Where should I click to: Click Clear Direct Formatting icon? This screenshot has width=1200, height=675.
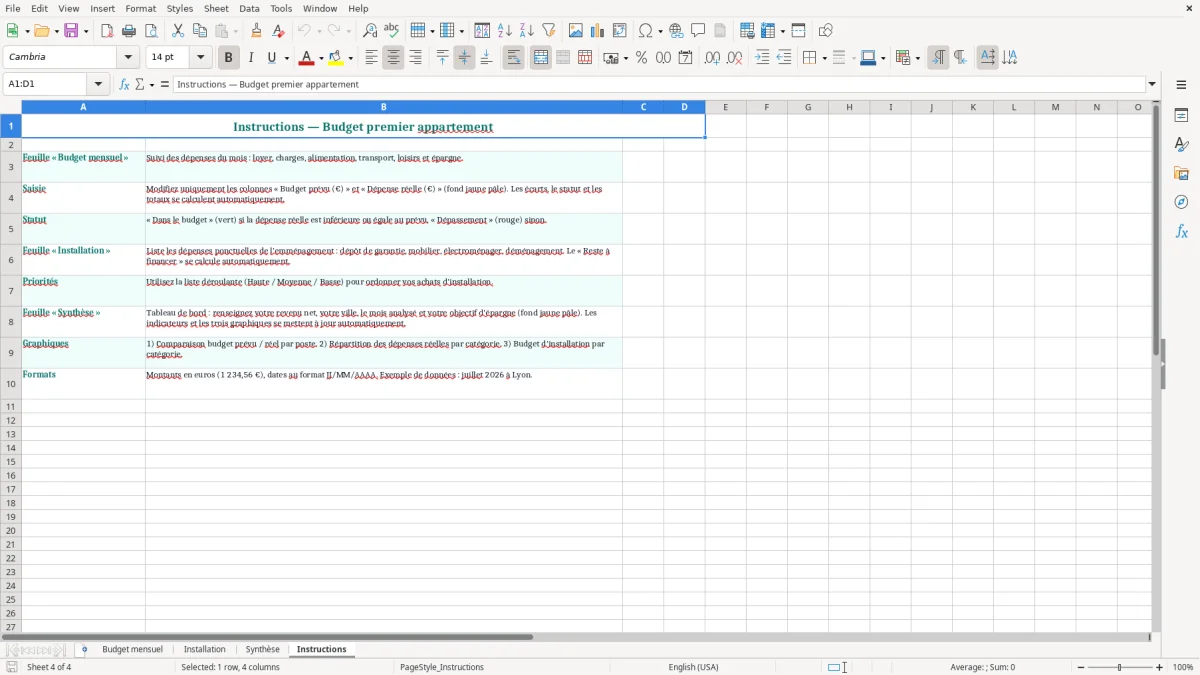[x=279, y=31]
